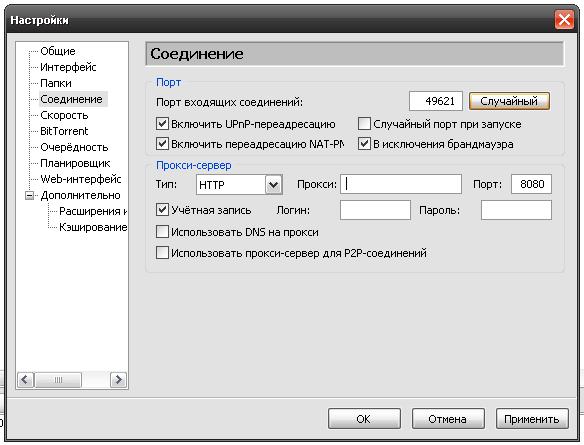Focus the Прокси address input field
This screenshot has width=584, height=445.
point(401,184)
